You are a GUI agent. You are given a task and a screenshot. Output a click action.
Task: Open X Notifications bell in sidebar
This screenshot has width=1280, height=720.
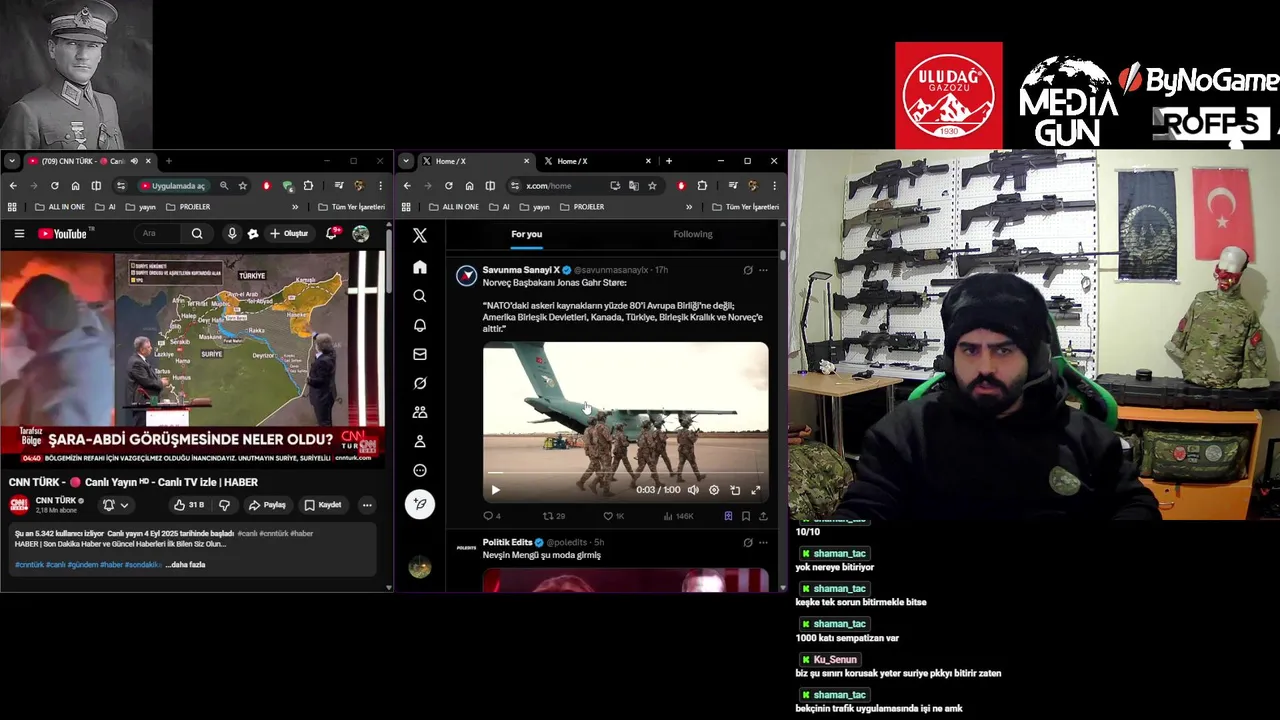420,325
